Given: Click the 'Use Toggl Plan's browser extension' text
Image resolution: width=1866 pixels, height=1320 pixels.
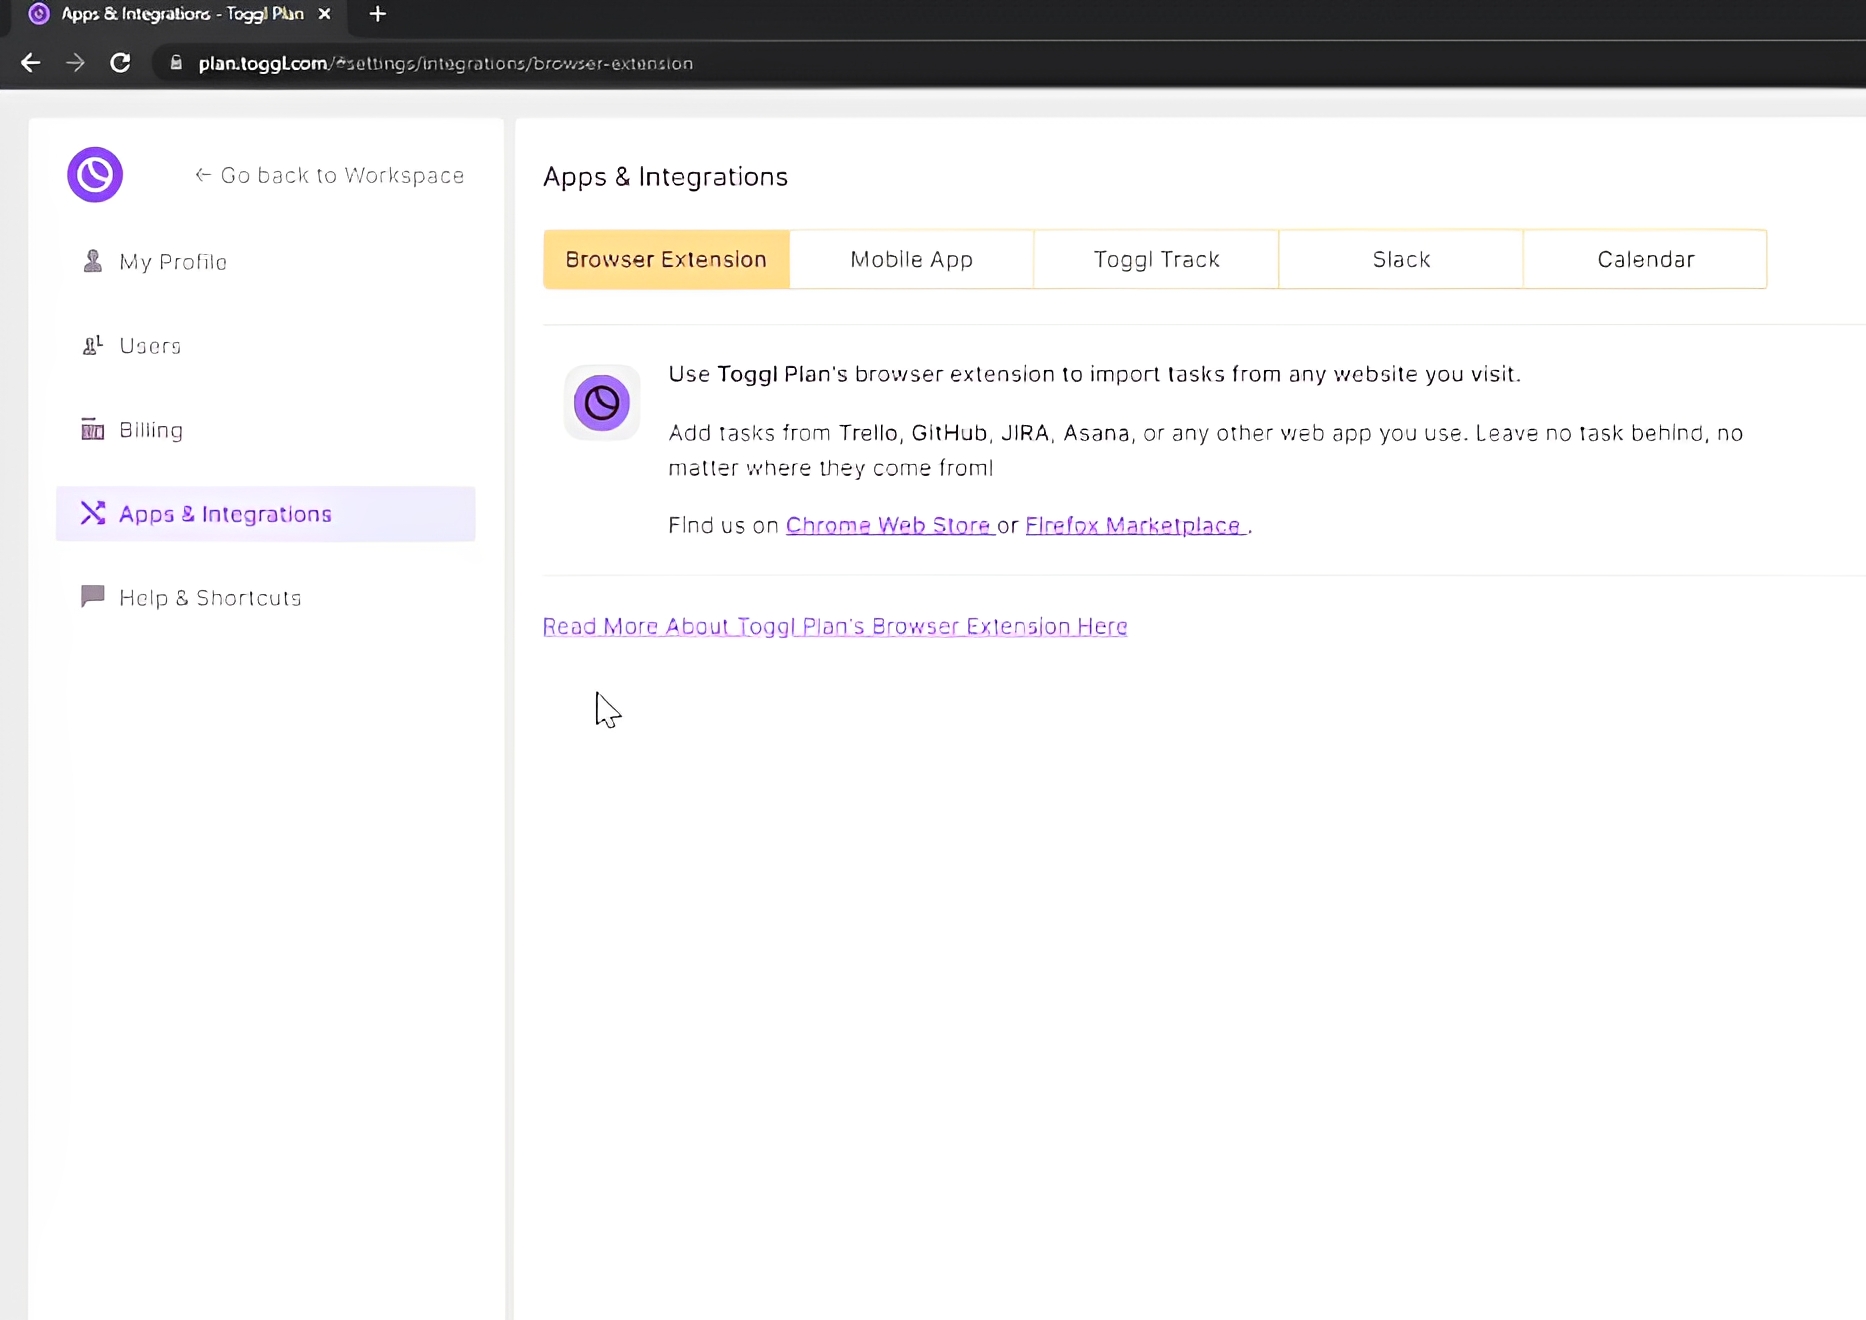Looking at the screenshot, I should click(x=1094, y=374).
